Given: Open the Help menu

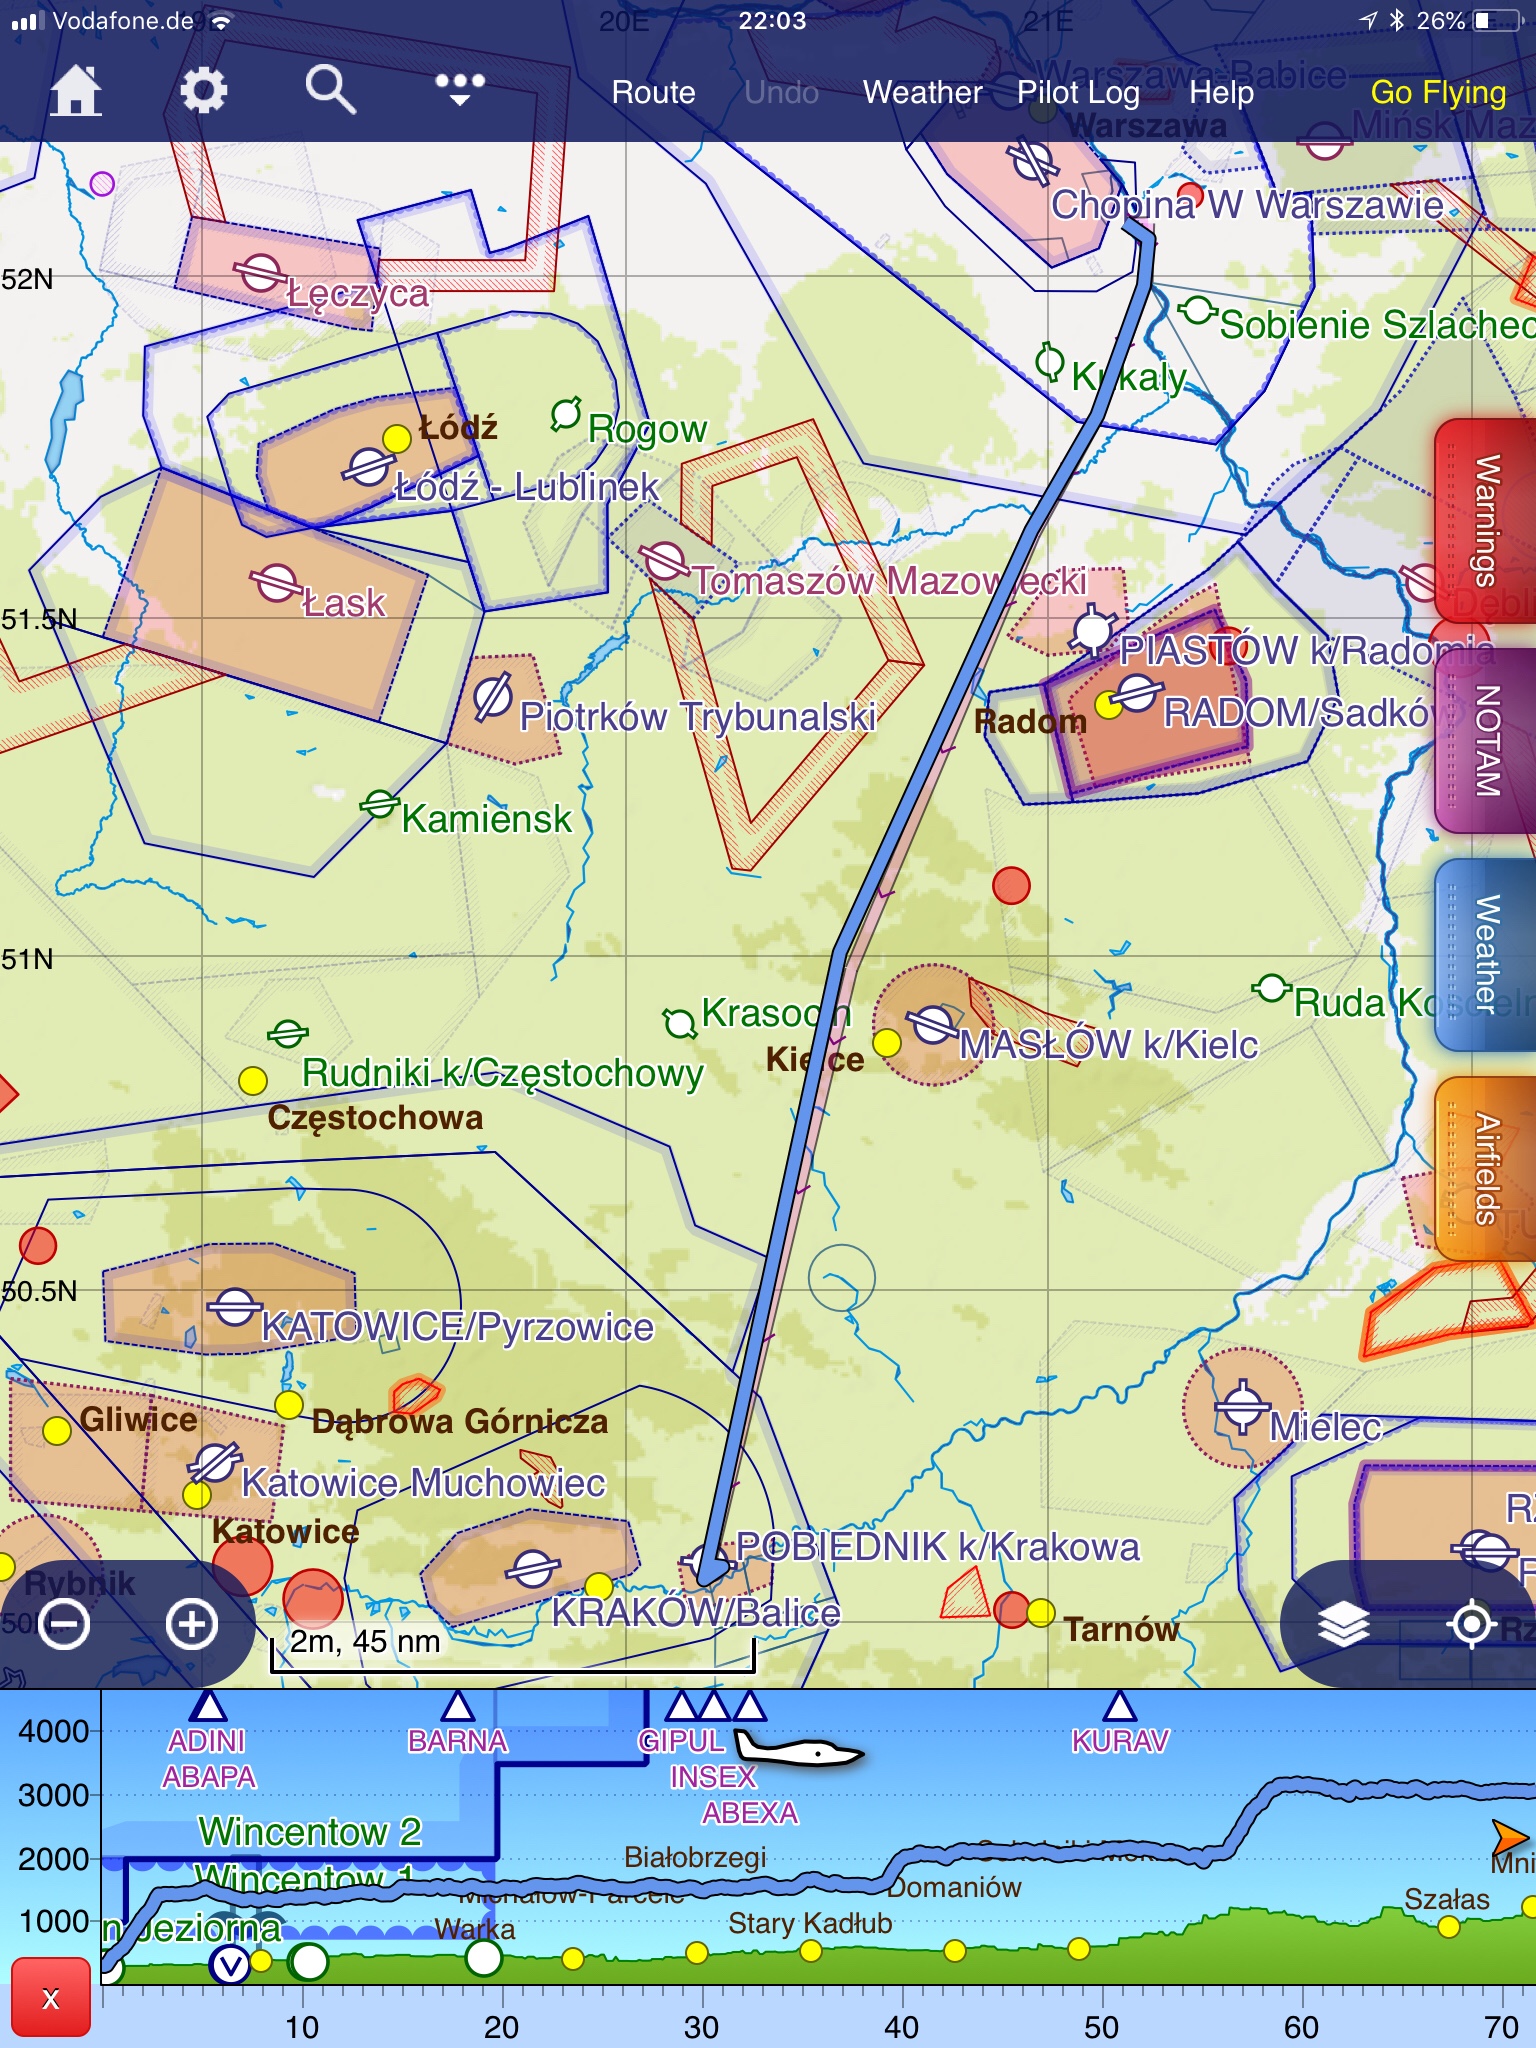Looking at the screenshot, I should 1221,92.
